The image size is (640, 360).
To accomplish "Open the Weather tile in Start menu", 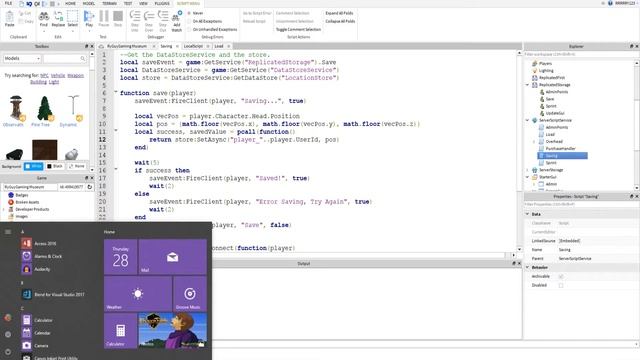I will [138, 293].
